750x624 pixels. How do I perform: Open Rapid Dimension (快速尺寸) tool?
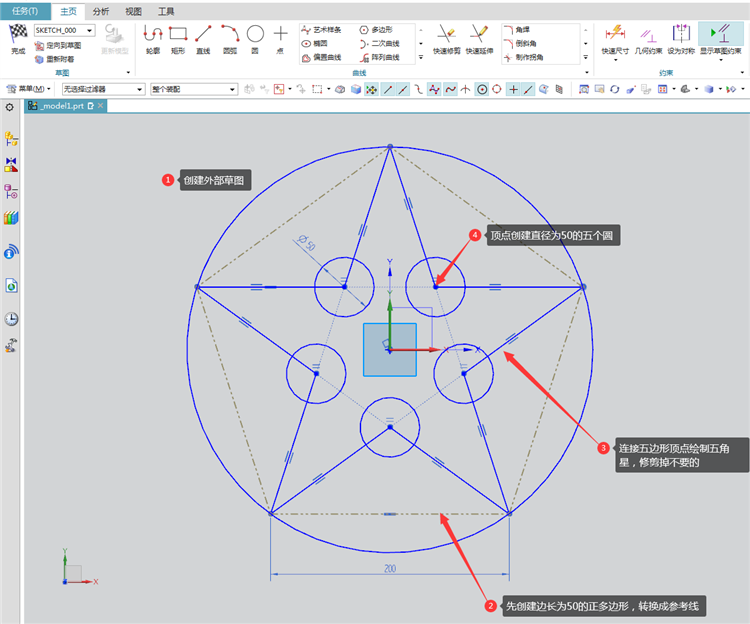615,38
